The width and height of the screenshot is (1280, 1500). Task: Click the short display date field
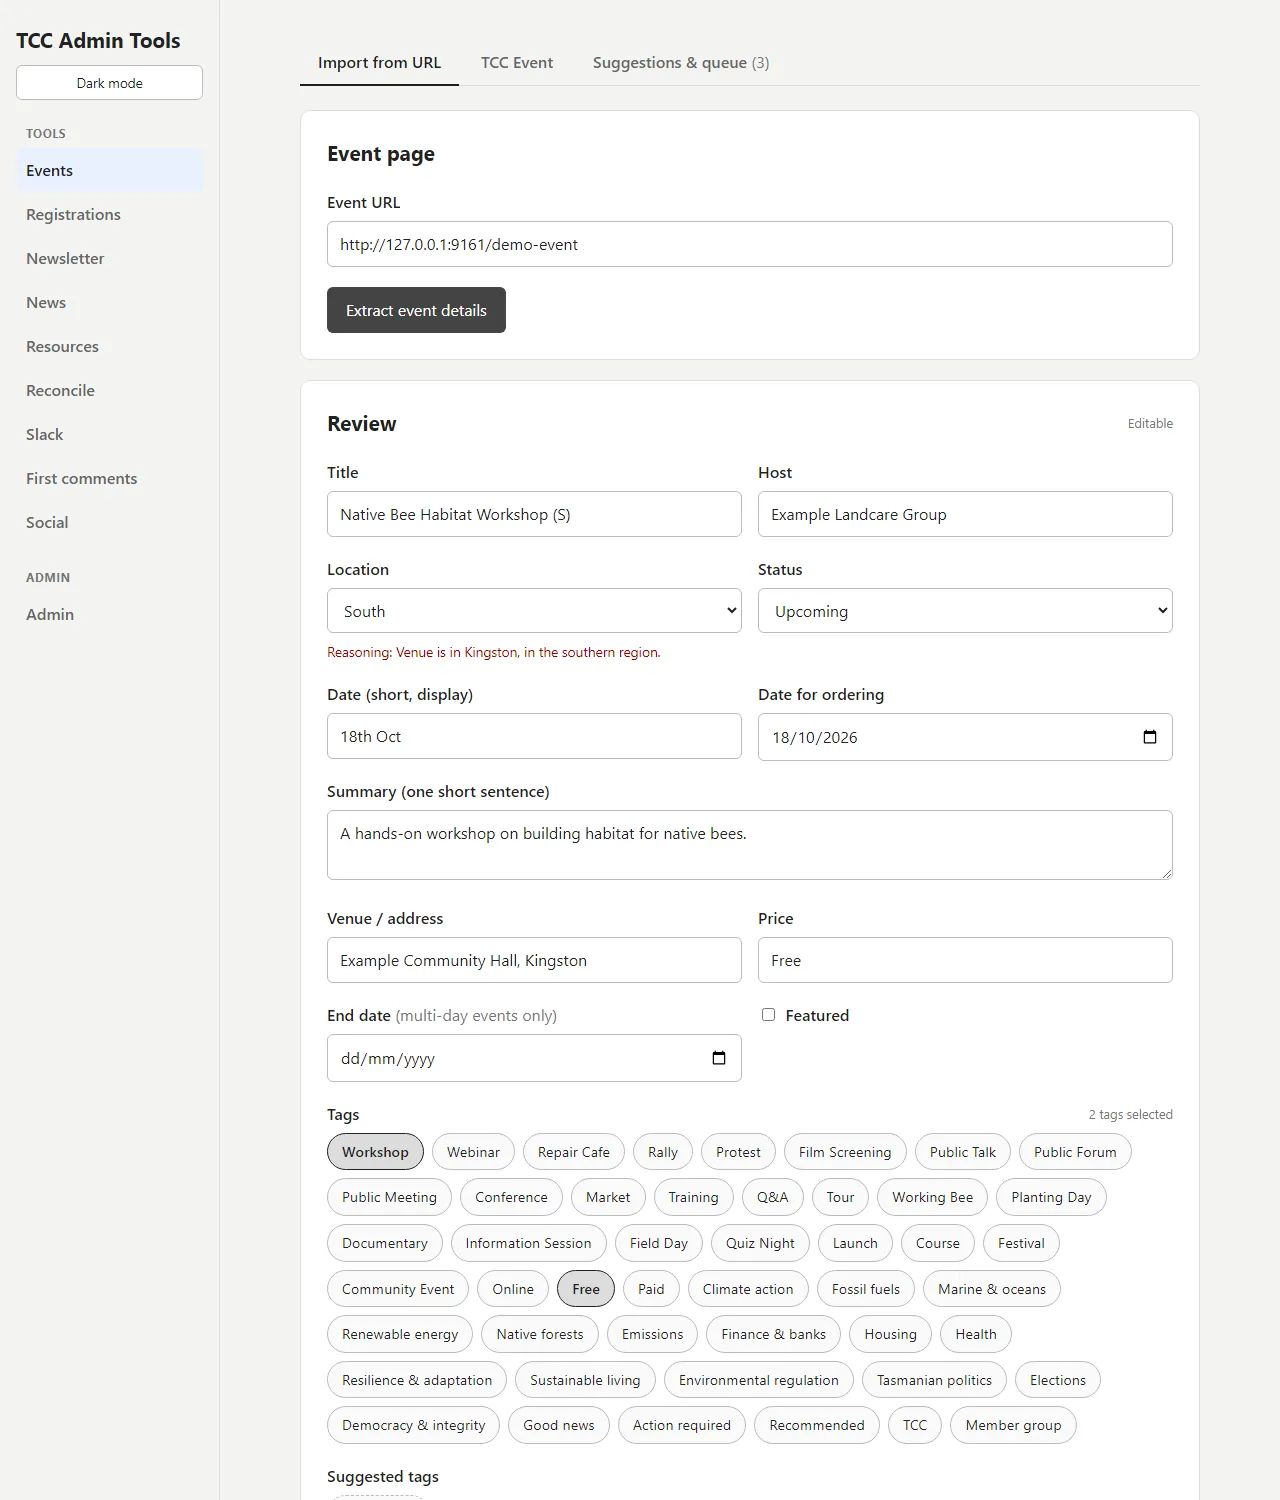[x=534, y=736]
